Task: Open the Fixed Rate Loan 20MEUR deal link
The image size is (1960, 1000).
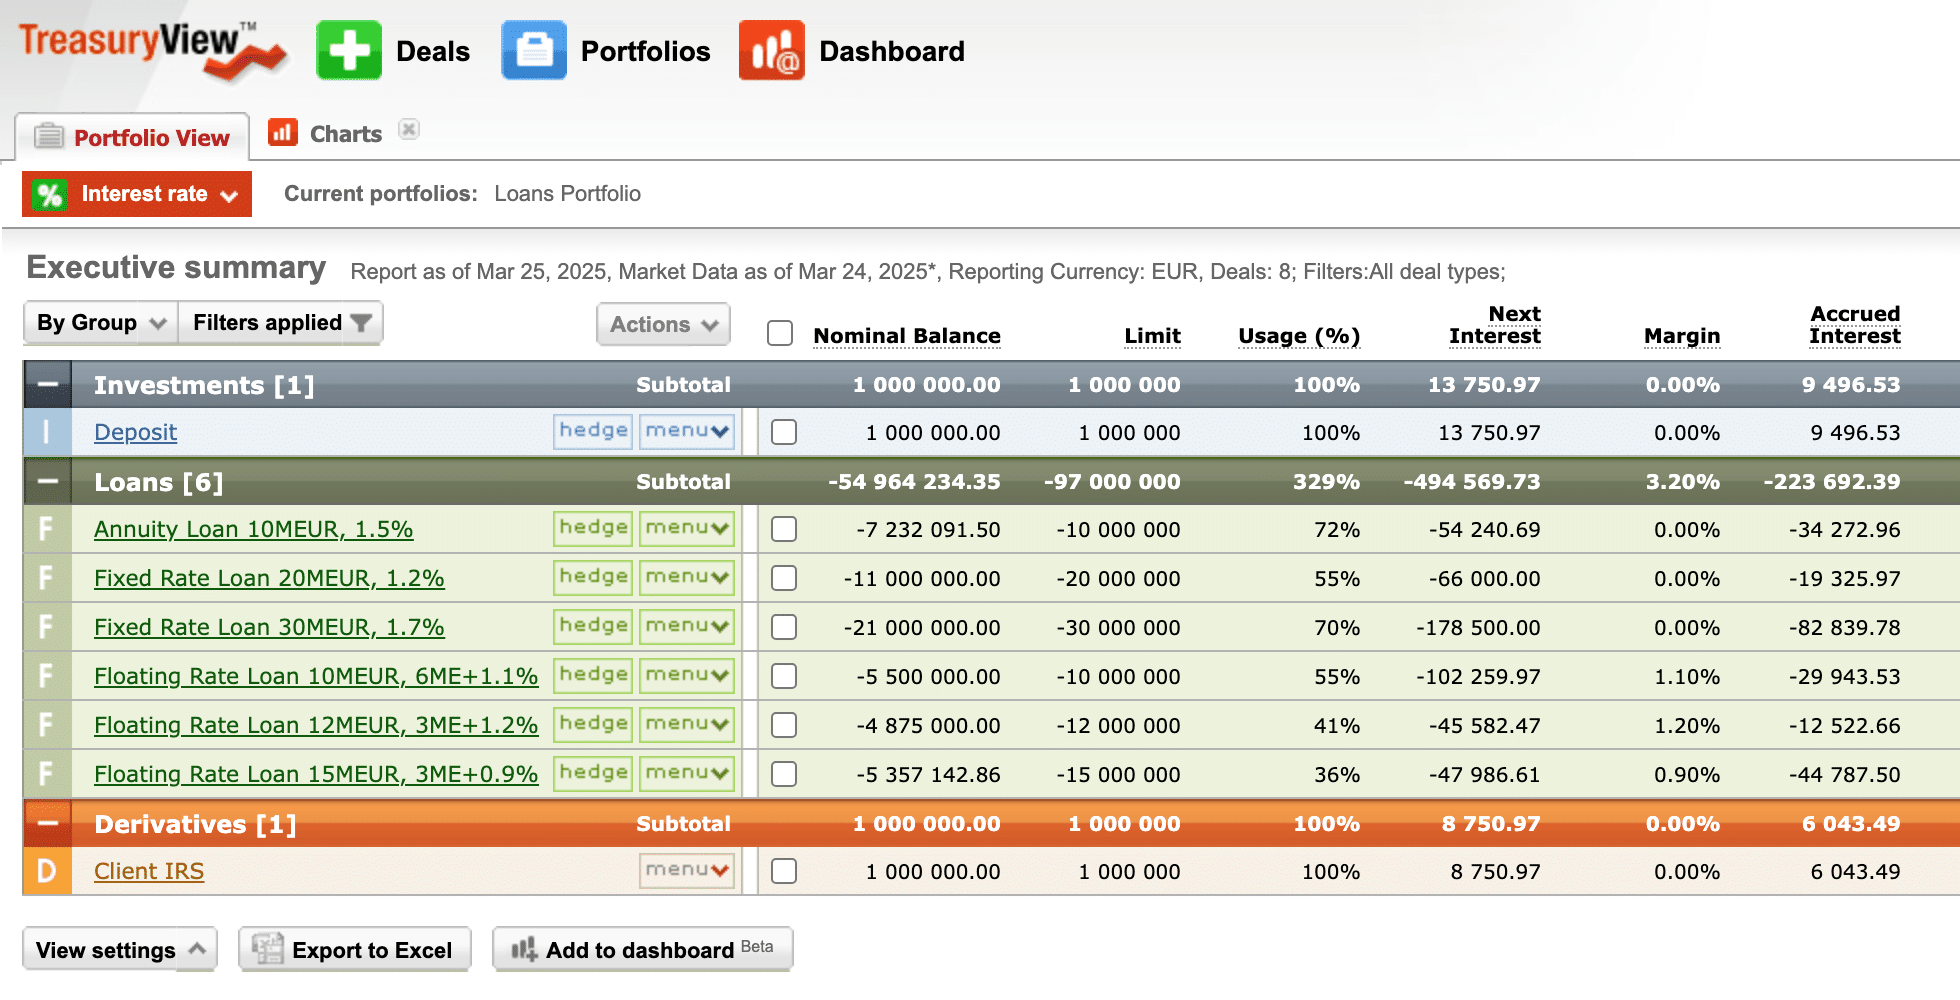Action: click(x=268, y=577)
